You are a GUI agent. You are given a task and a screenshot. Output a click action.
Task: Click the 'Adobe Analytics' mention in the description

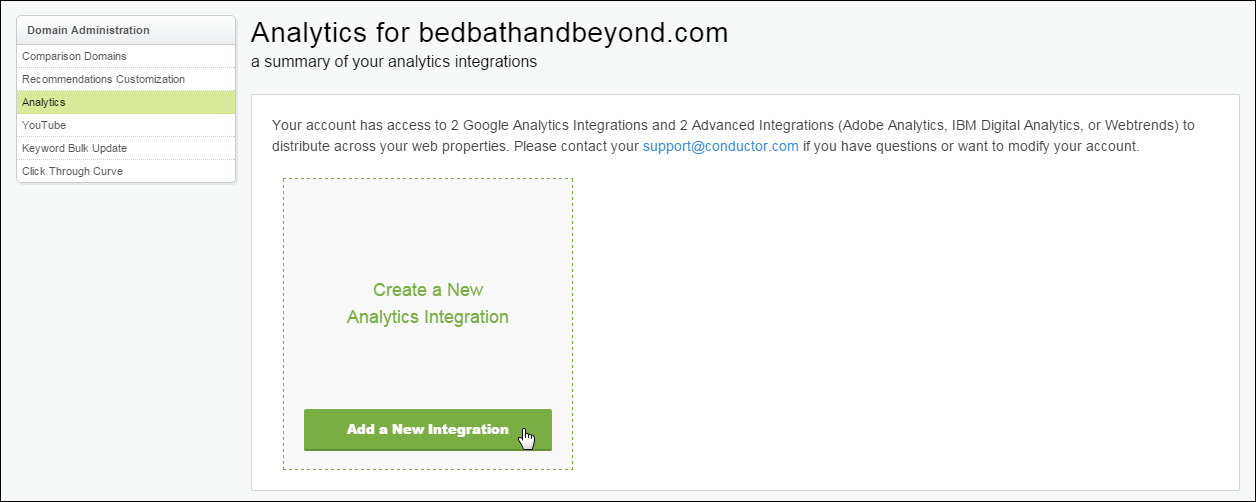pos(891,125)
